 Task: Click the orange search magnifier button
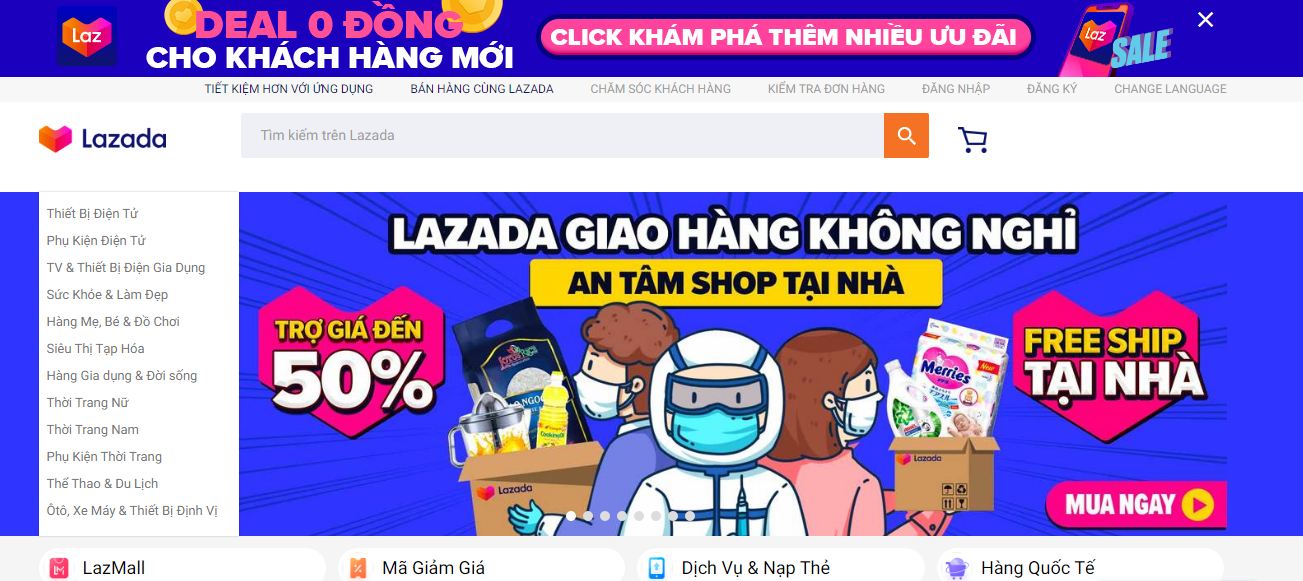tap(906, 135)
